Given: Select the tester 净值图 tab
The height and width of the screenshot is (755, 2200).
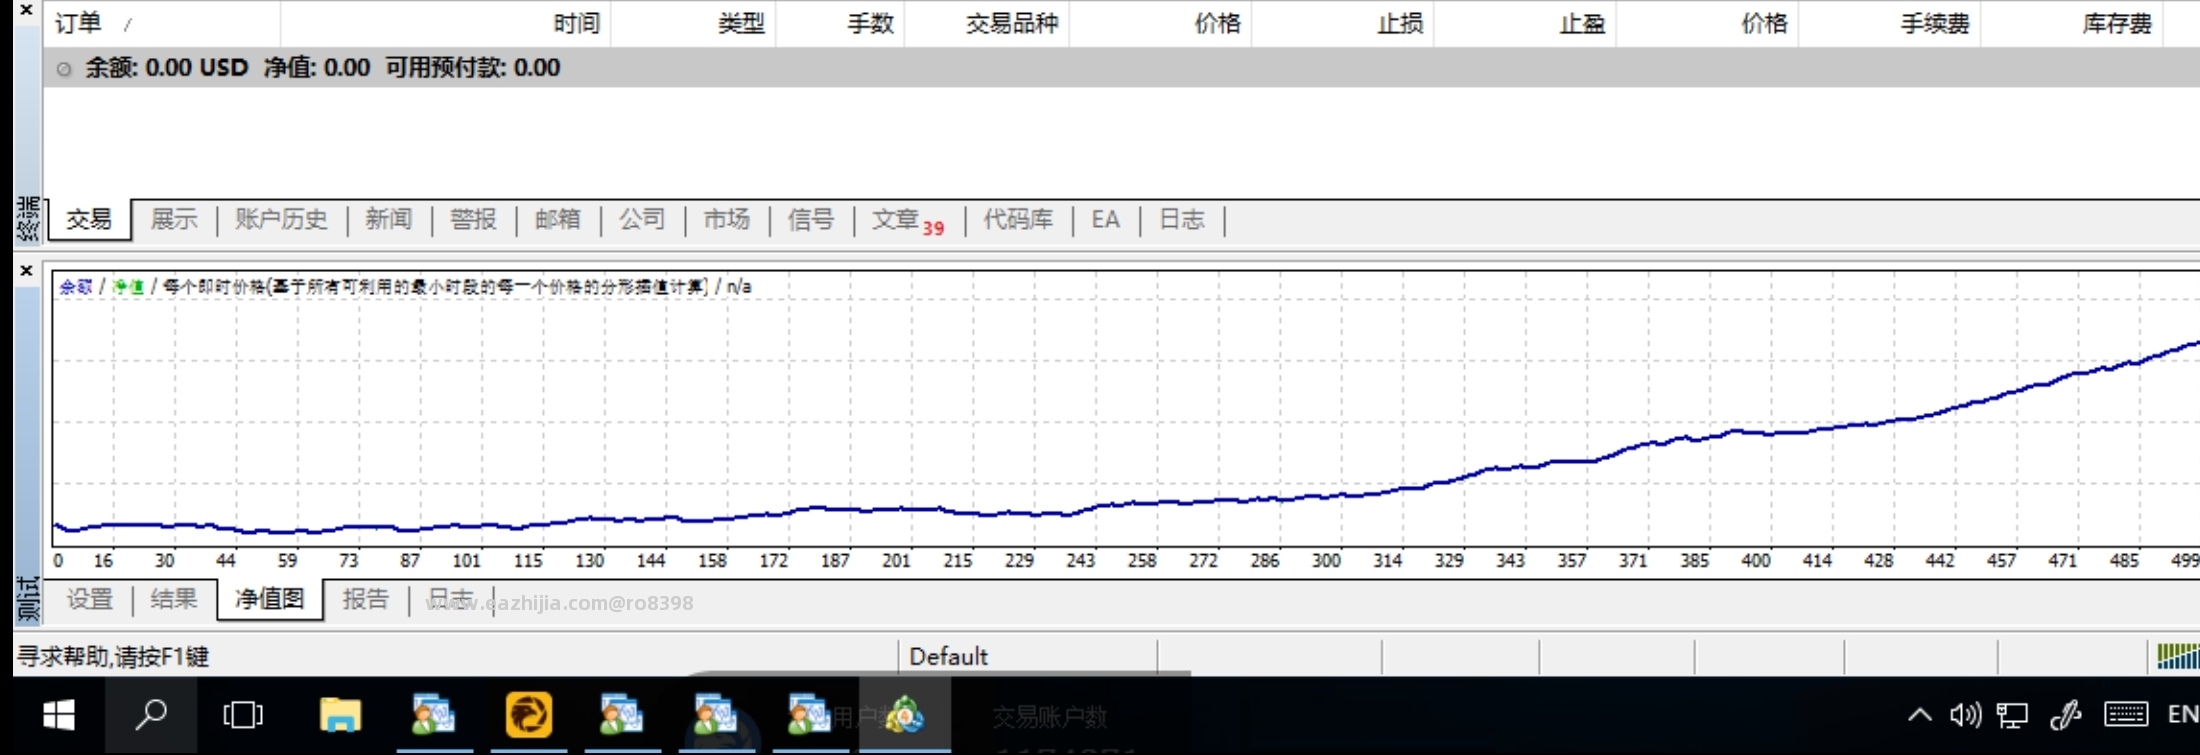Looking at the screenshot, I should point(269,599).
